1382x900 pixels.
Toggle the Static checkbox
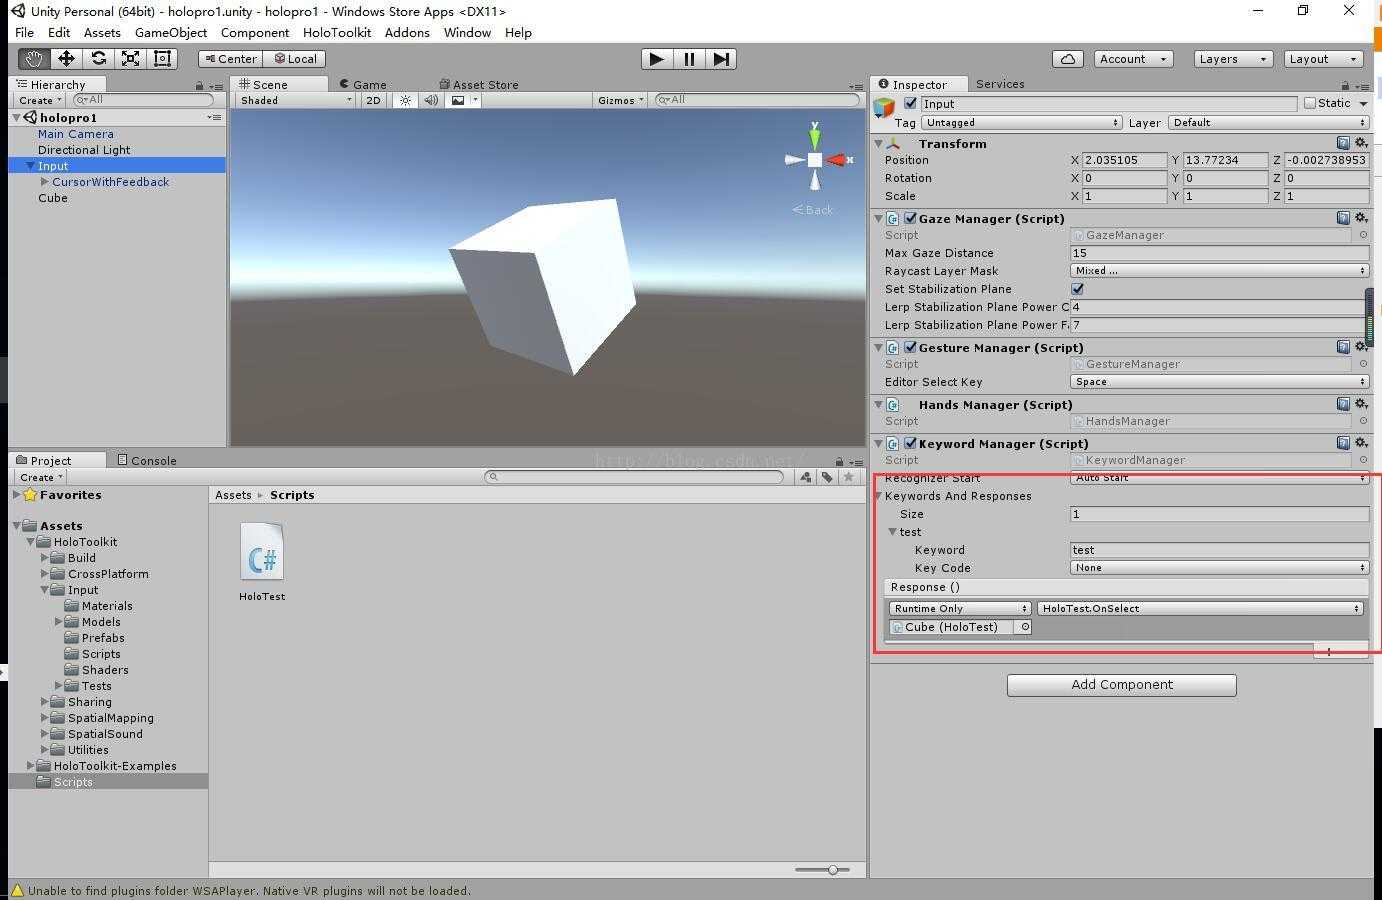(x=1310, y=103)
